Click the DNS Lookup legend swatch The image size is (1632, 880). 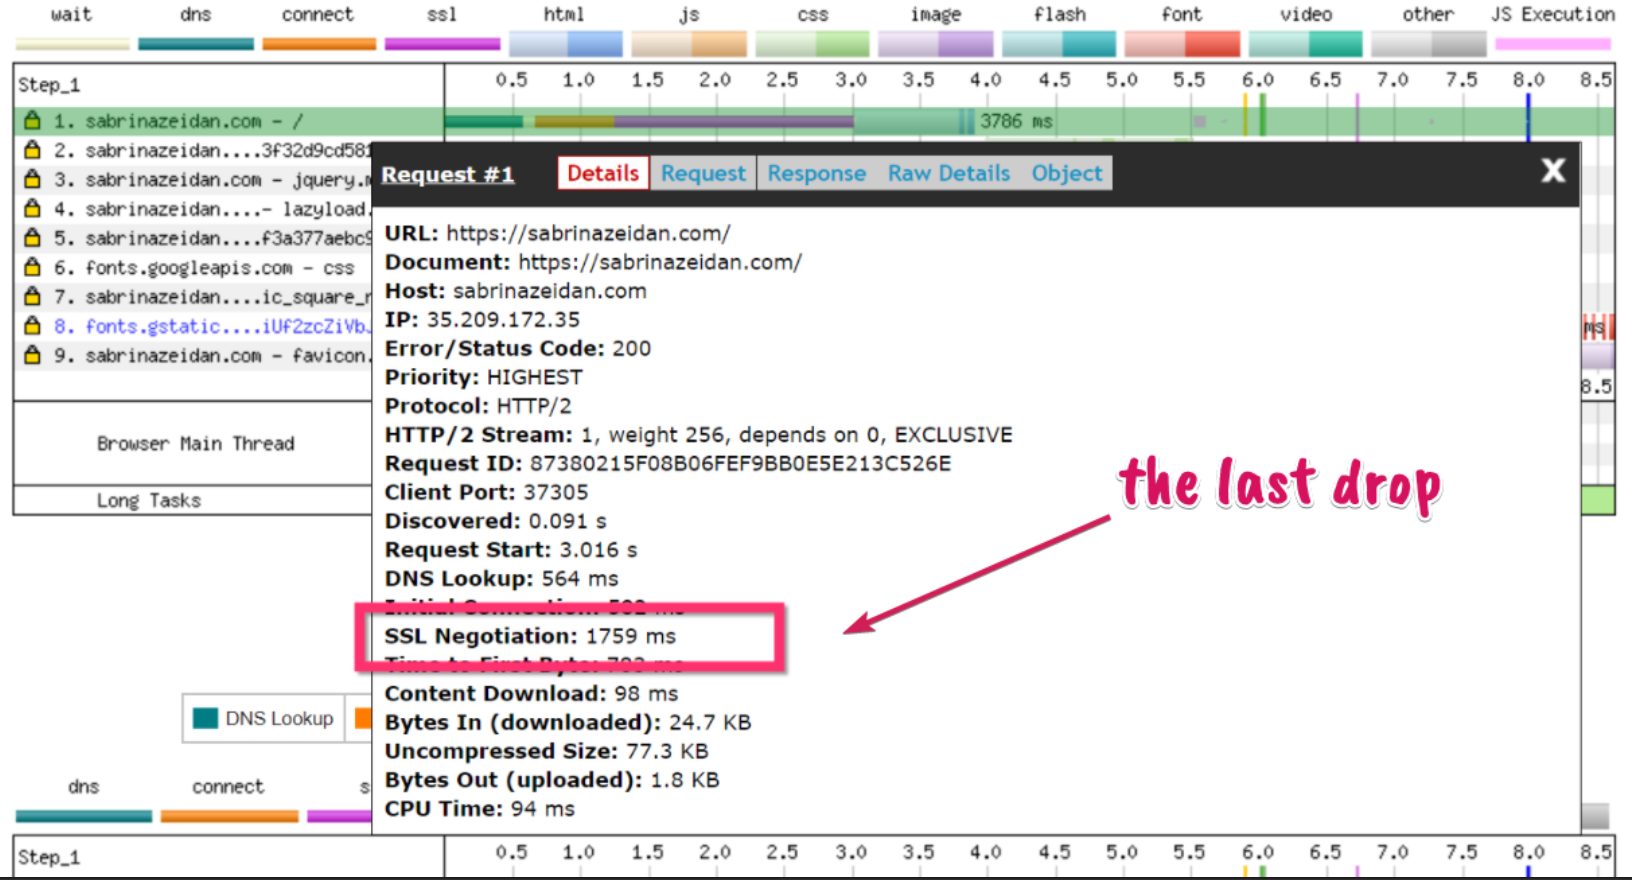(205, 718)
